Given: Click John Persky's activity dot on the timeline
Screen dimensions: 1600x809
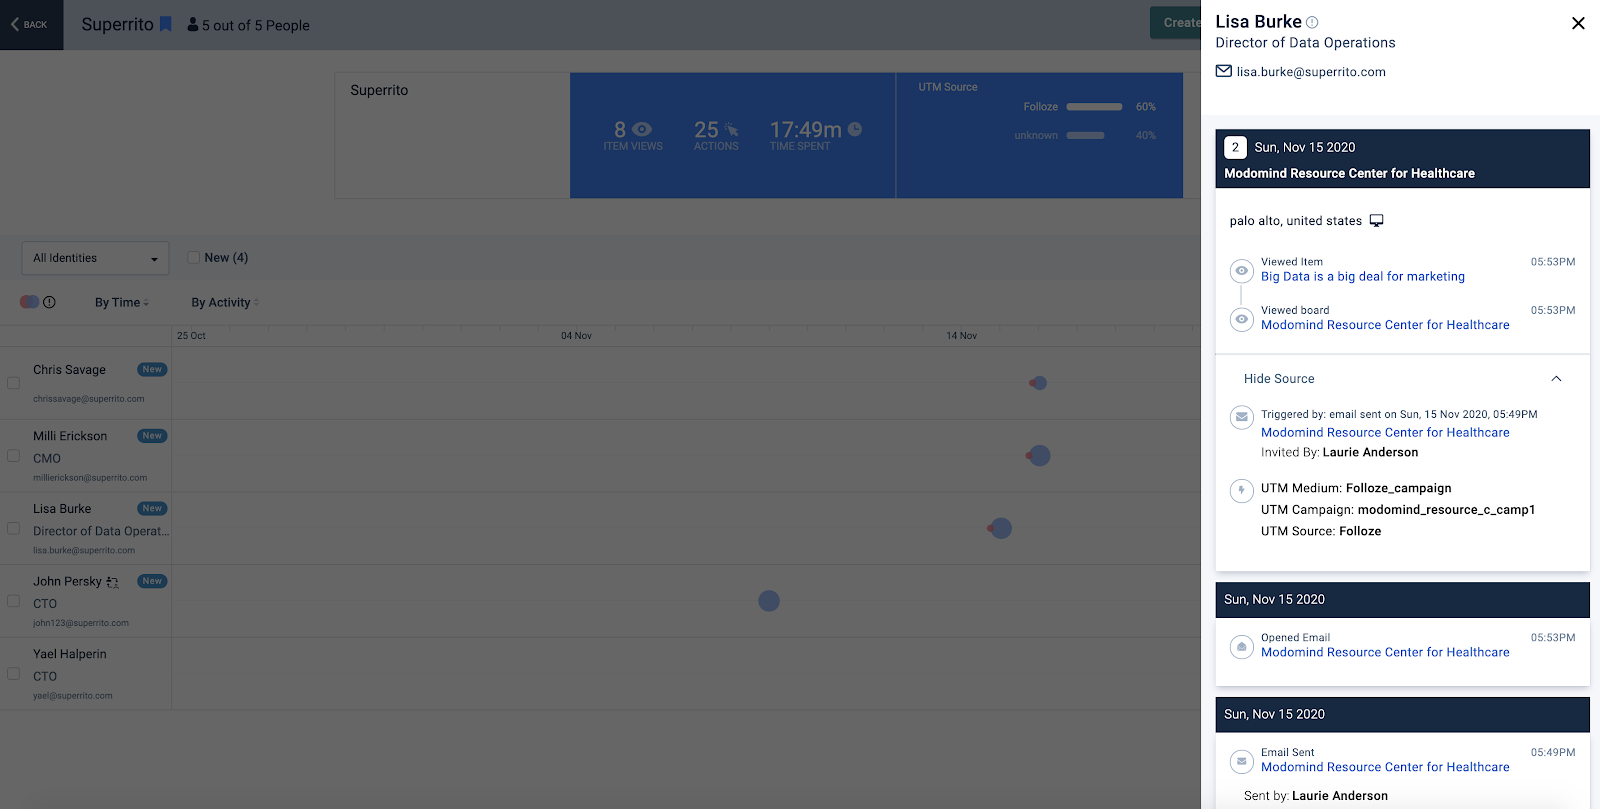Looking at the screenshot, I should pos(769,601).
